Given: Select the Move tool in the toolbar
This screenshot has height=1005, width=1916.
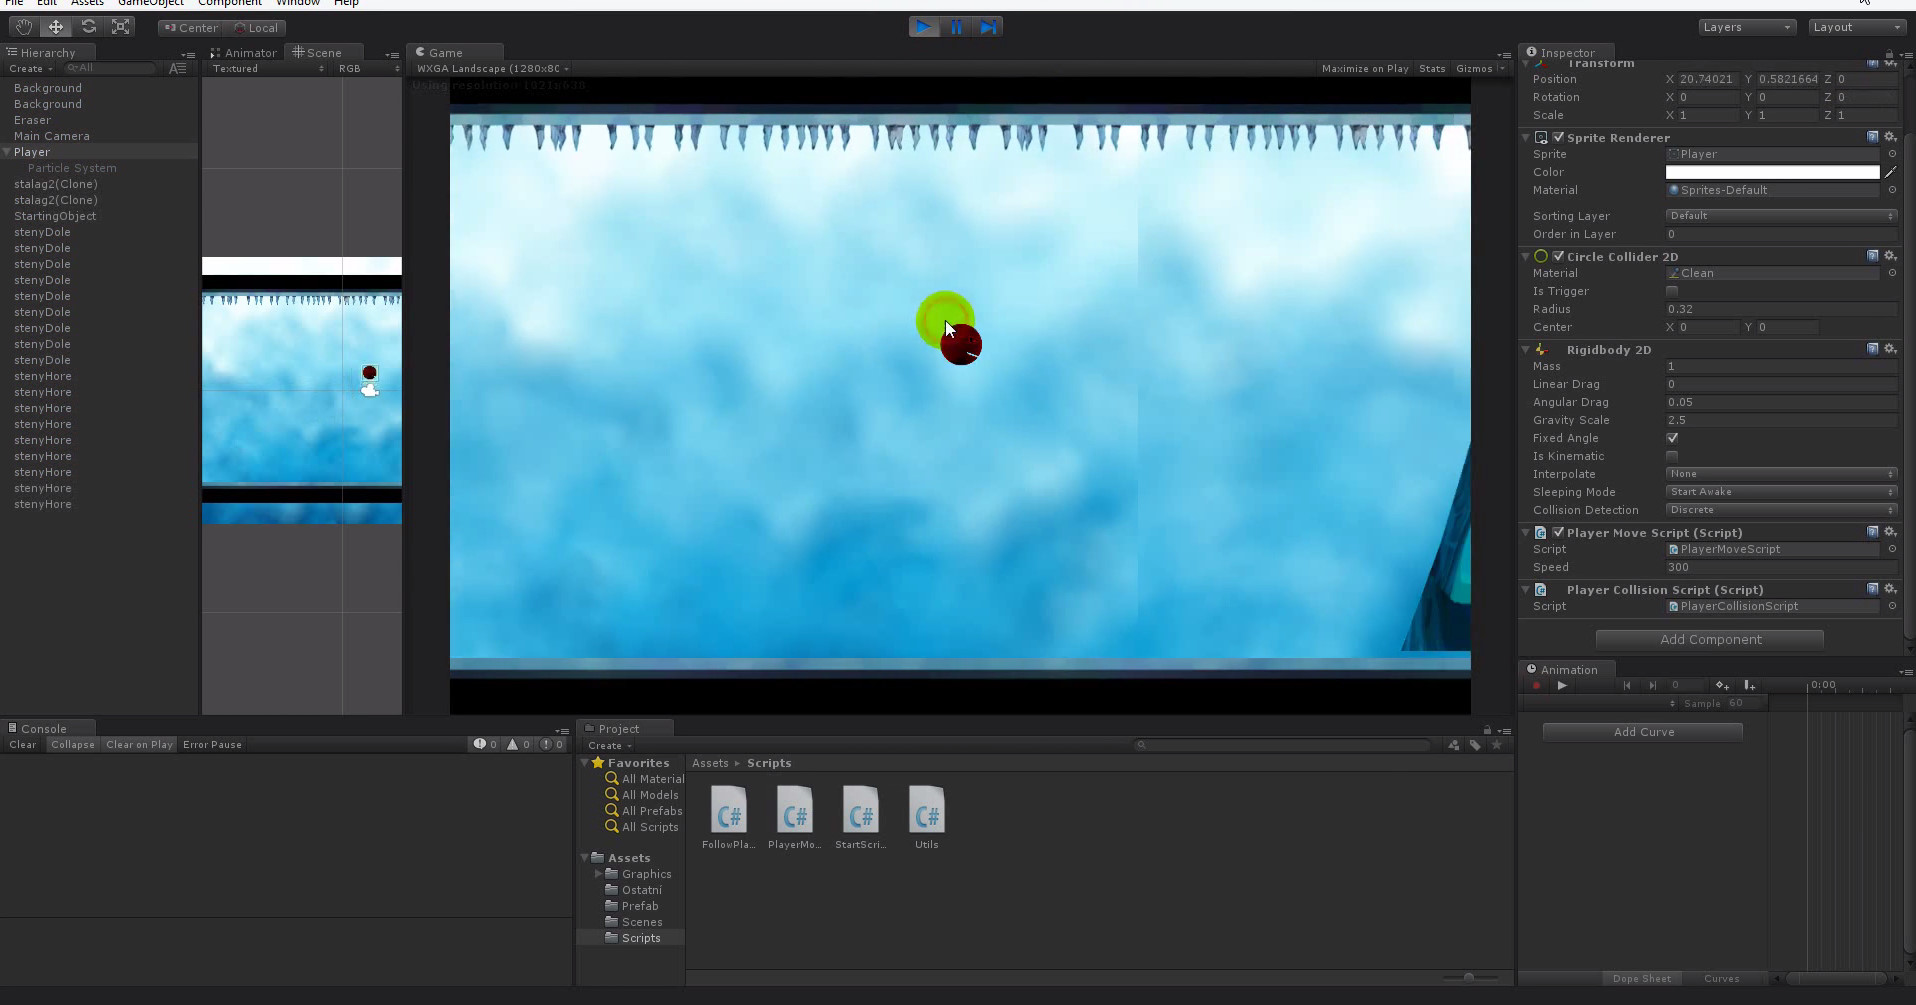Looking at the screenshot, I should (56, 27).
